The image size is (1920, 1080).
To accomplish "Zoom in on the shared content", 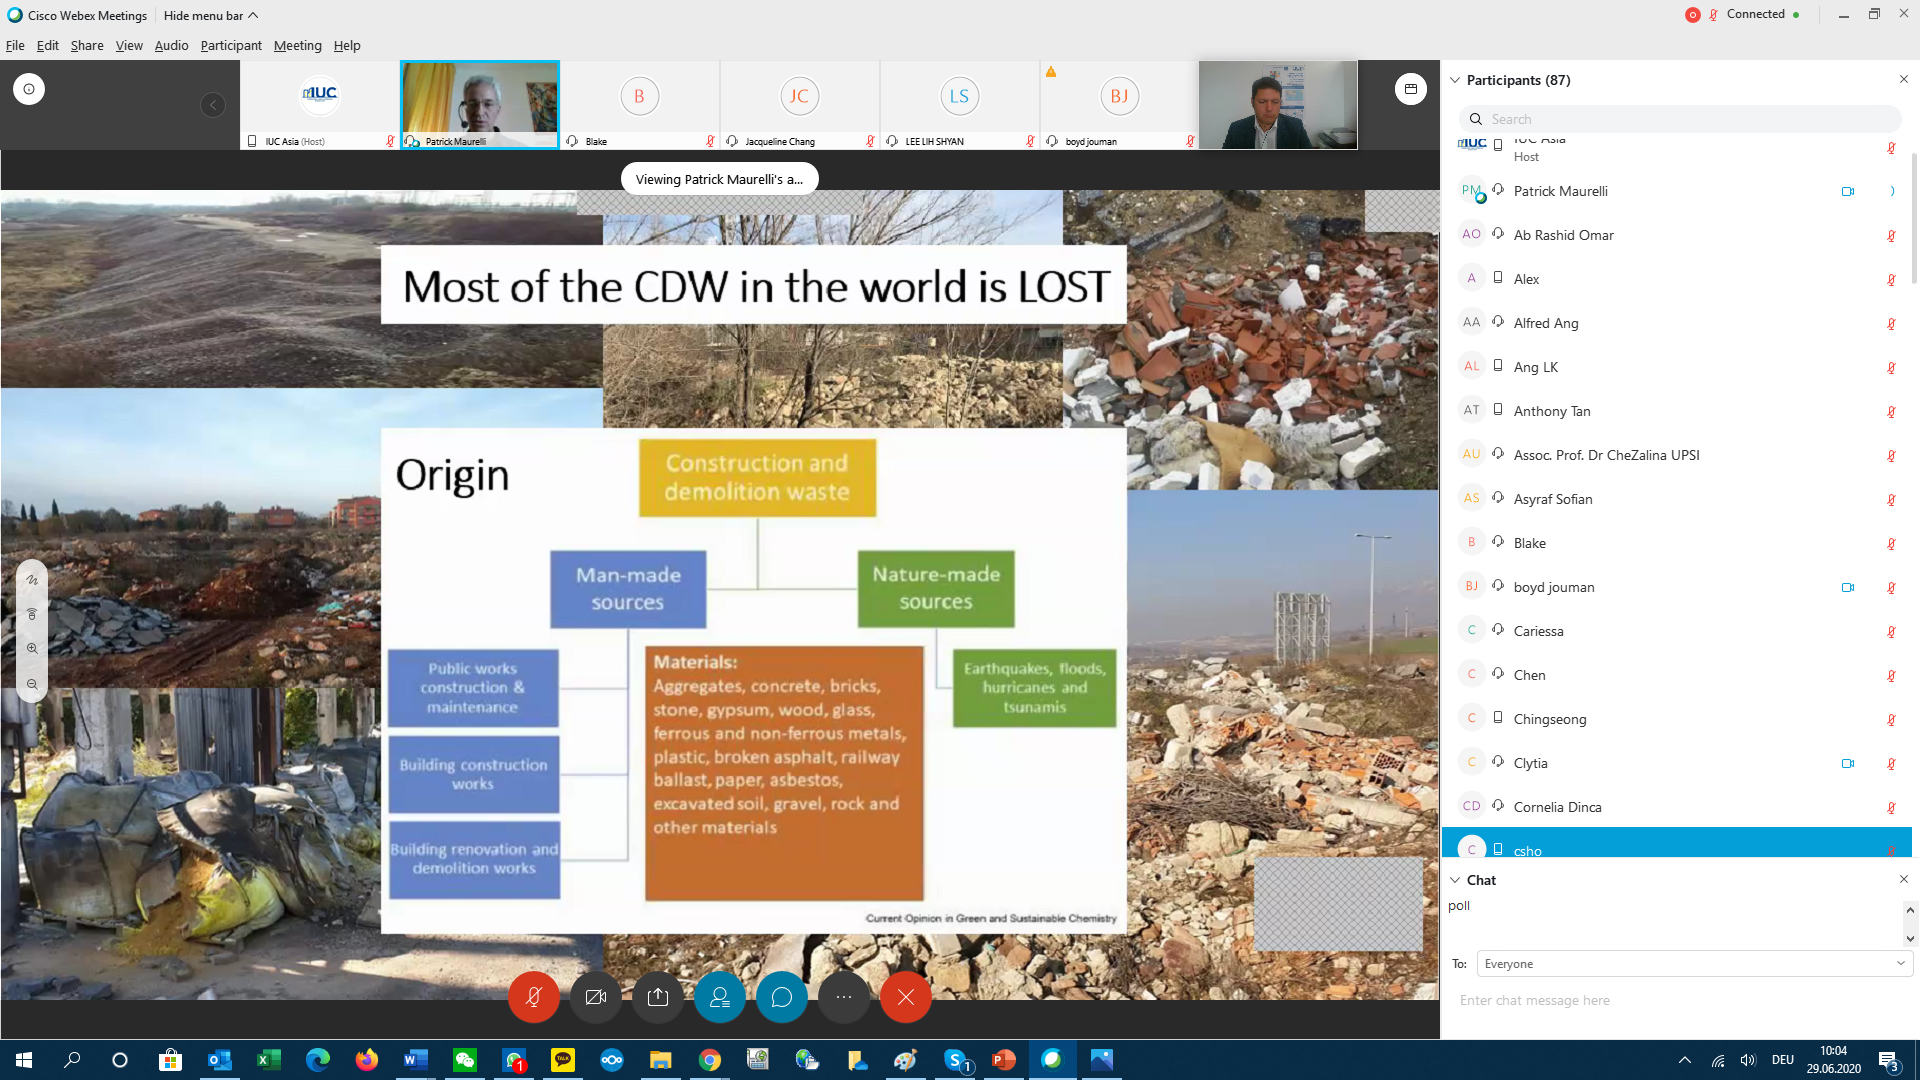I will point(32,649).
